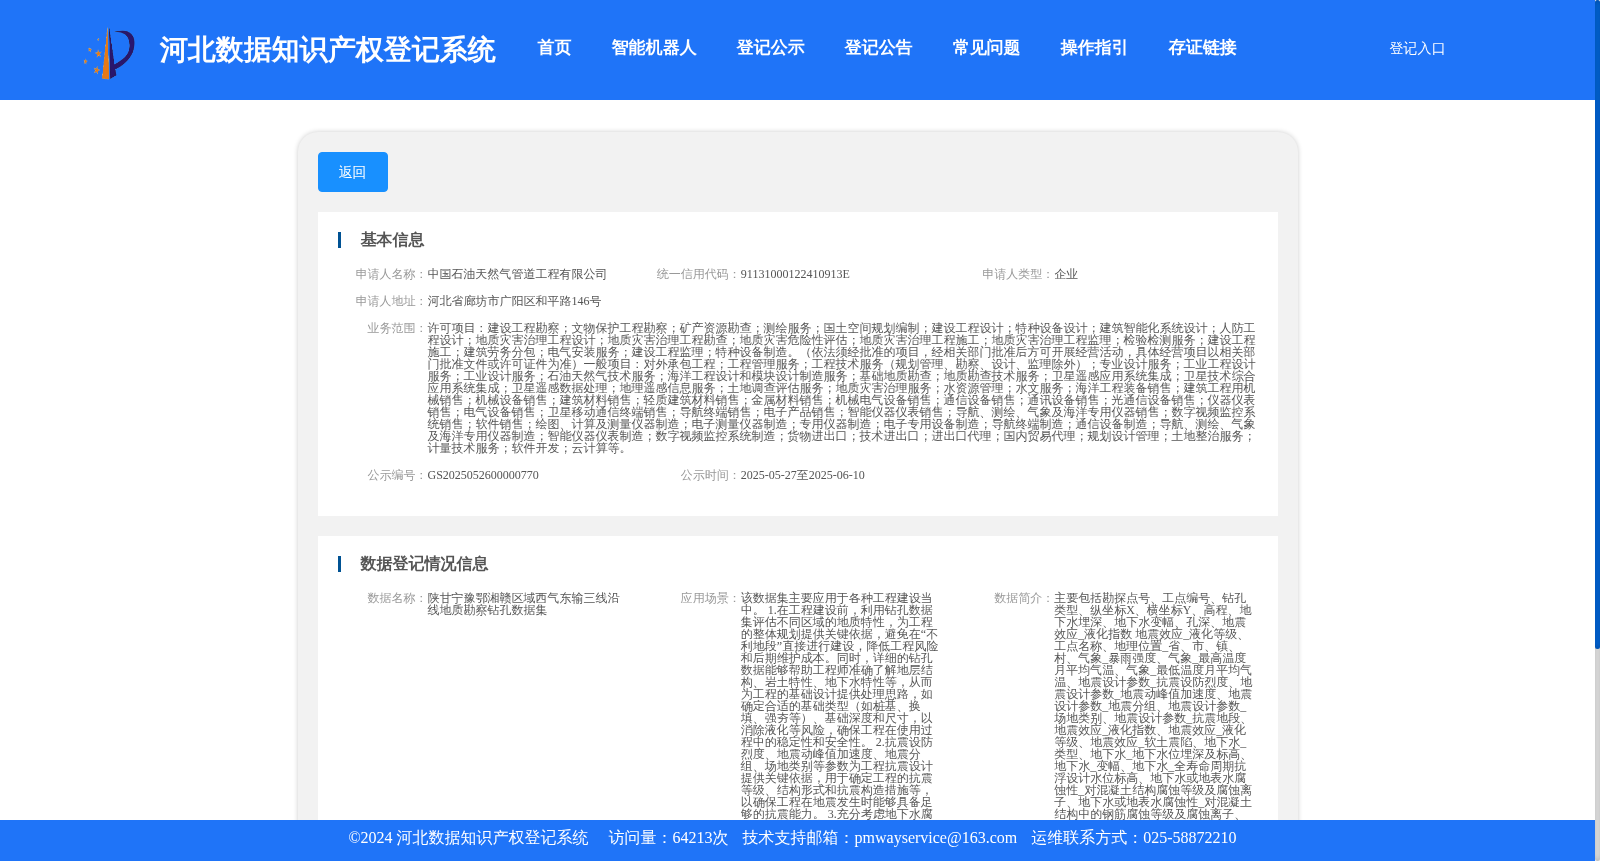Go to 登记公告 page
Screen dimensions: 1600x861
[878, 48]
